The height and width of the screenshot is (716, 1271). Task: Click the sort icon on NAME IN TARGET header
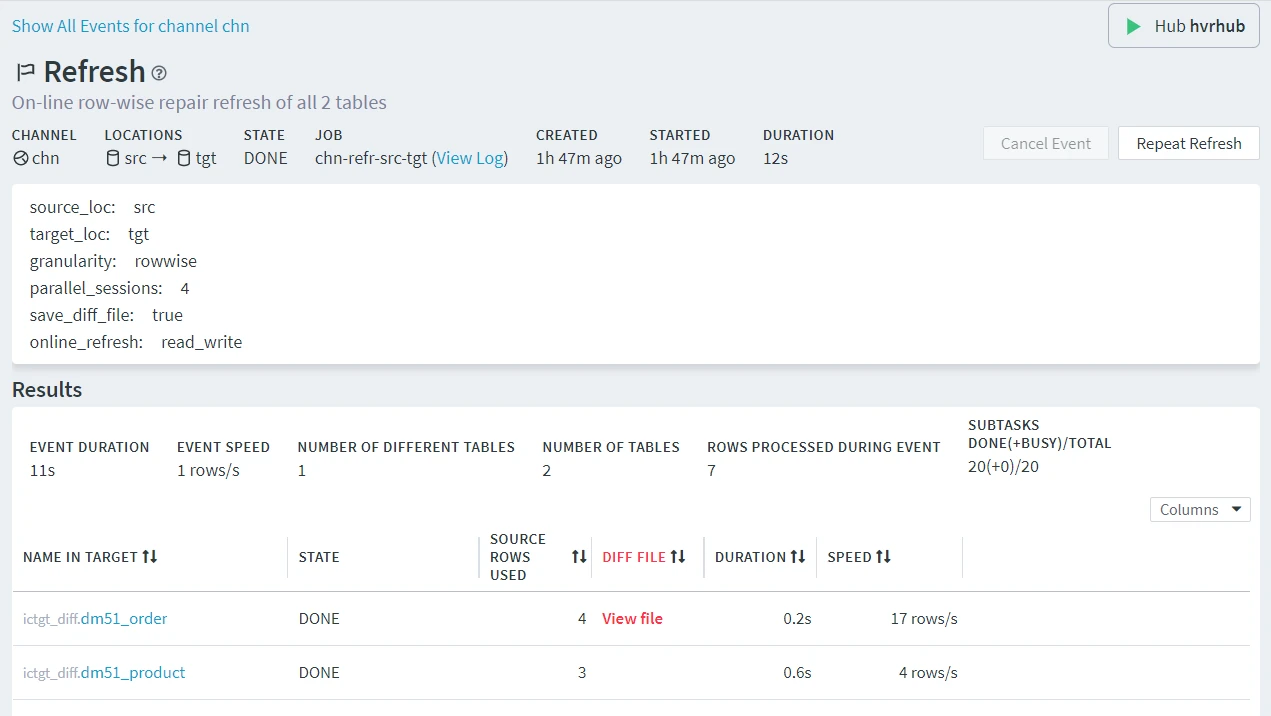(x=151, y=556)
